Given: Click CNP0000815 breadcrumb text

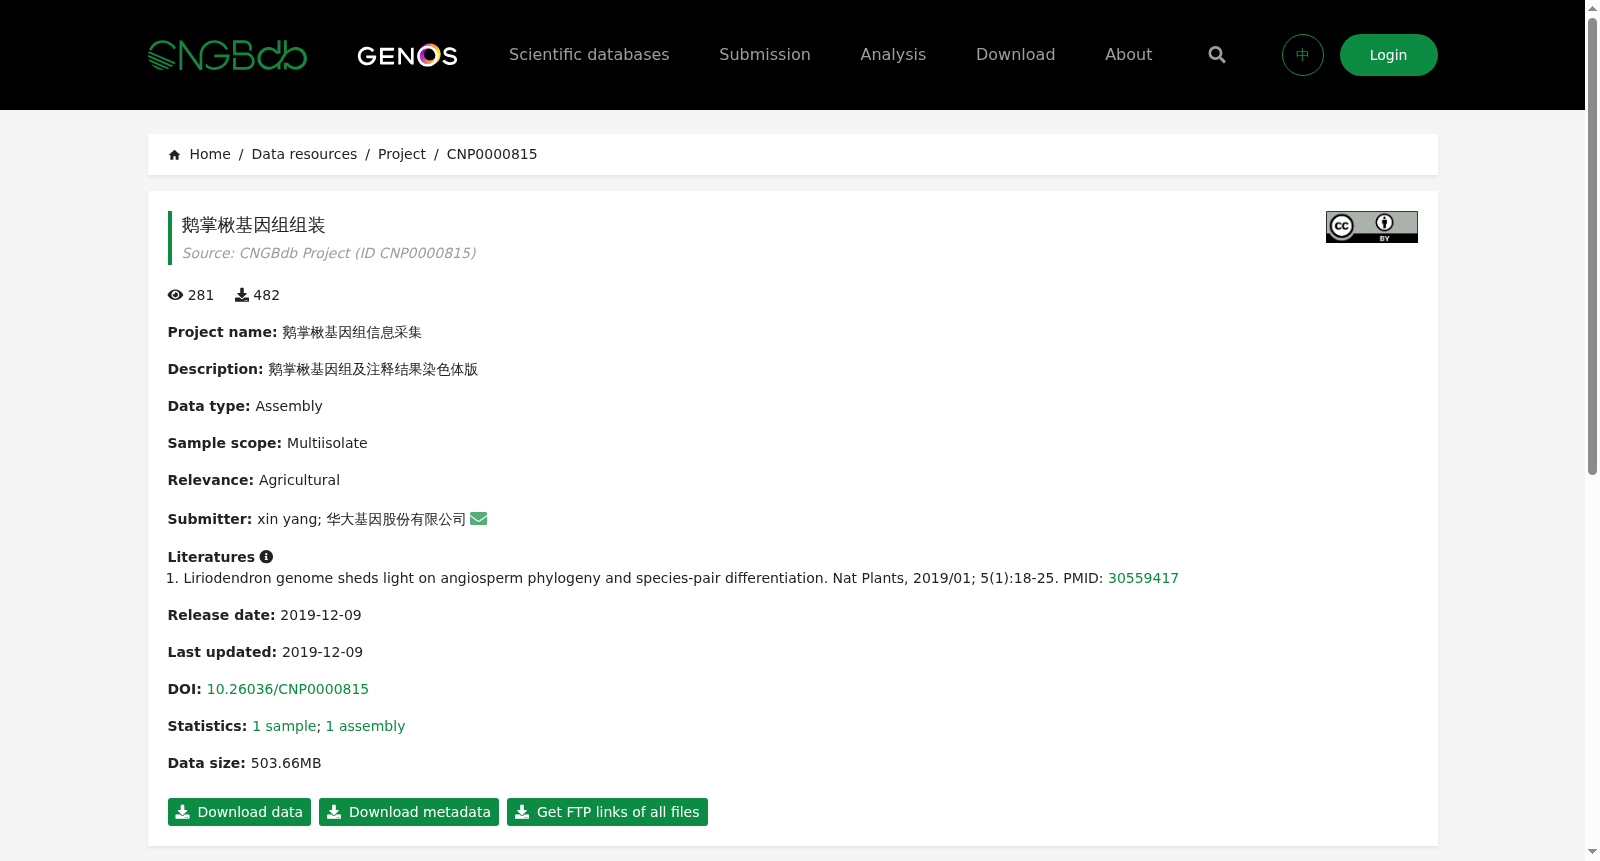Looking at the screenshot, I should (x=492, y=154).
